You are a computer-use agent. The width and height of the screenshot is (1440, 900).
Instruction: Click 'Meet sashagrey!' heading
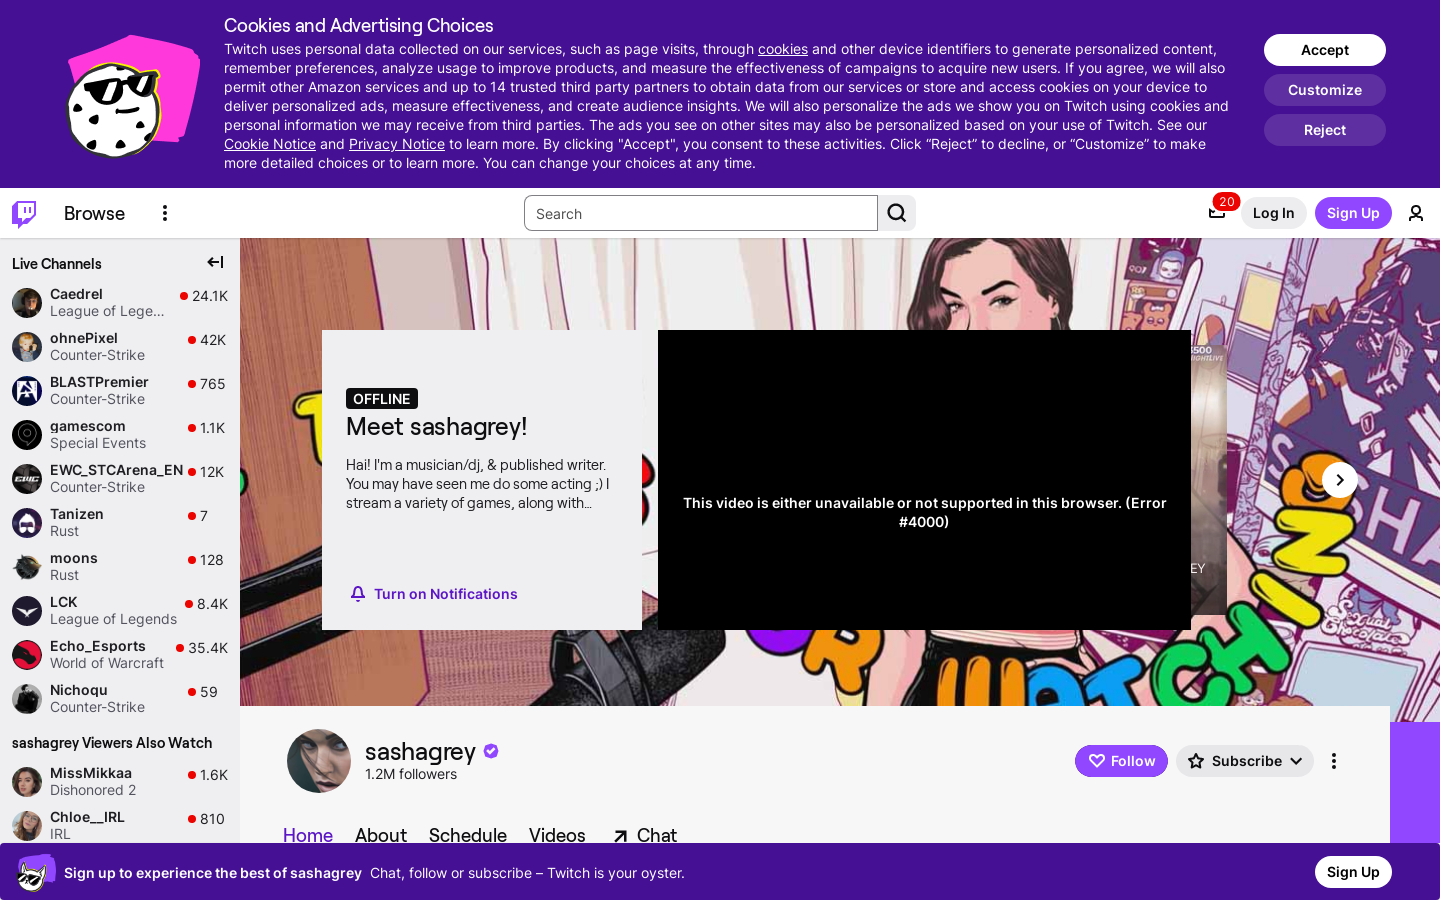pyautogui.click(x=436, y=426)
